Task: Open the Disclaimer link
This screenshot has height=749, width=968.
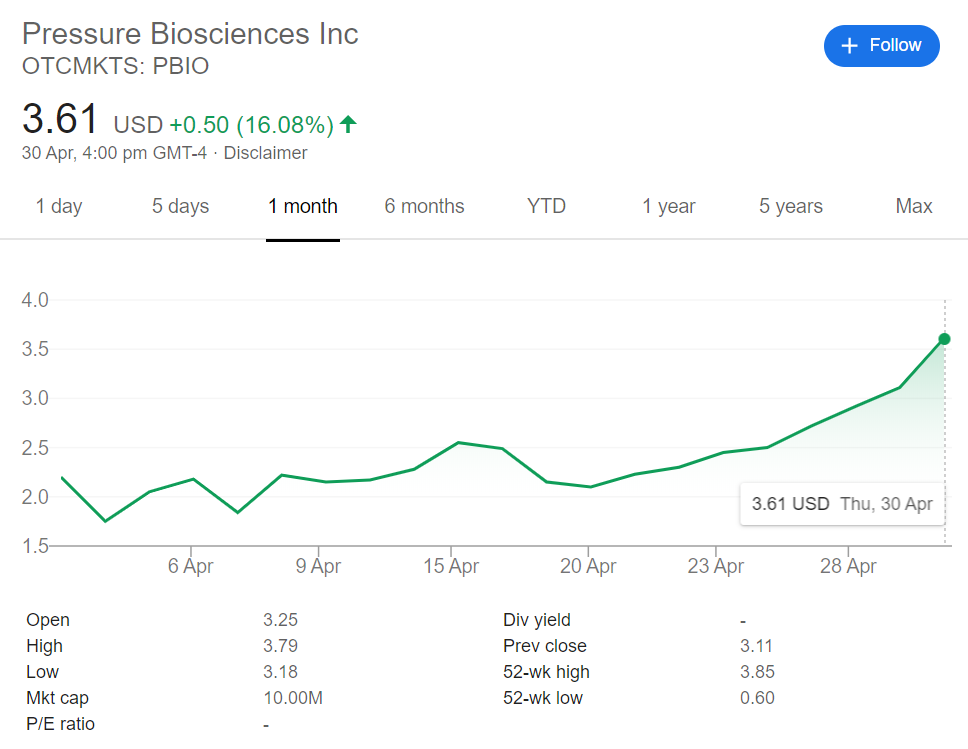Action: tap(265, 153)
